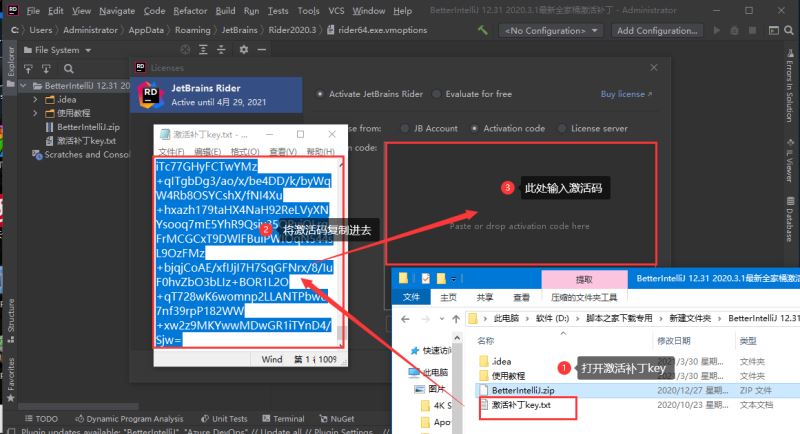
Task: Open the Database side panel
Action: (790, 218)
